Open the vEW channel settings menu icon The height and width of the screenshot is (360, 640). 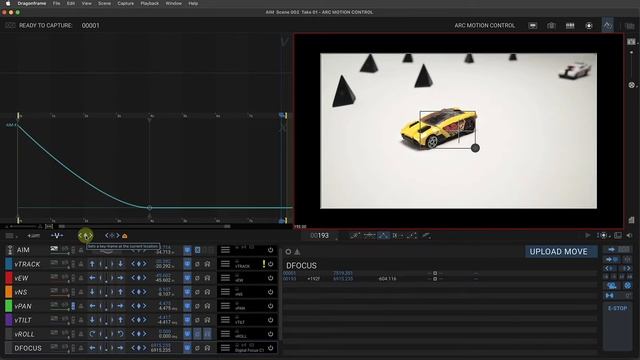click(x=225, y=278)
